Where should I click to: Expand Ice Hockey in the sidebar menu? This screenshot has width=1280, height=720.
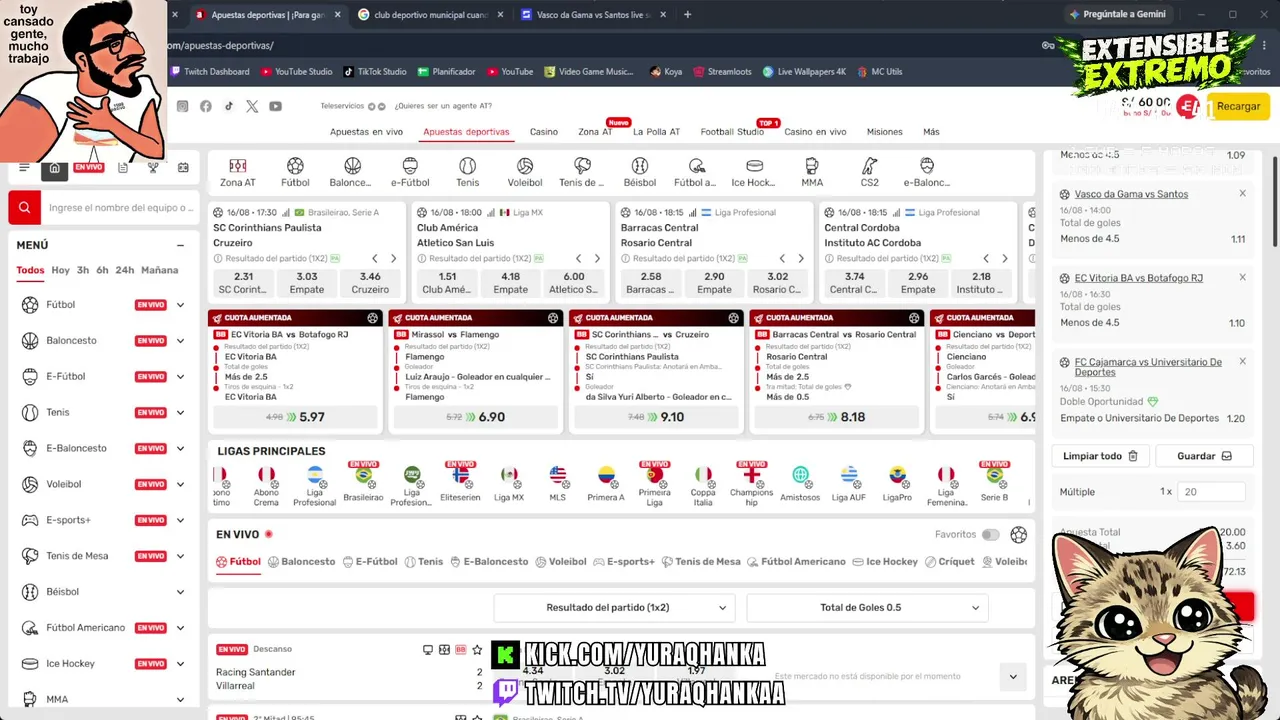click(x=180, y=664)
